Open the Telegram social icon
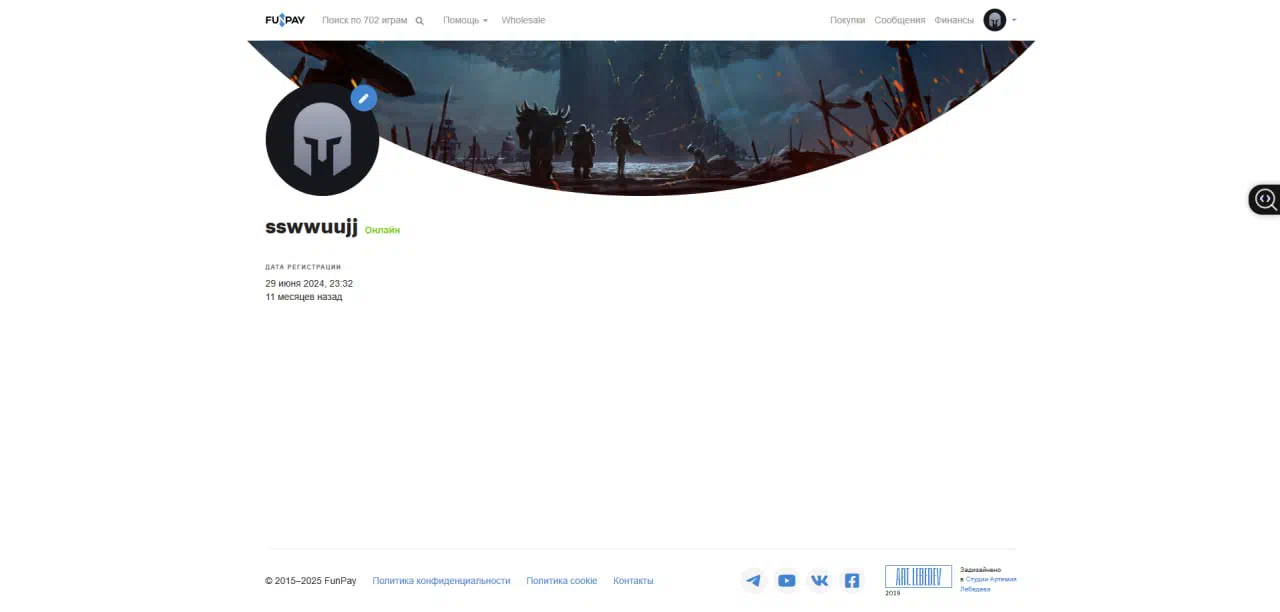Screen dimensions: 1280x612 click(754, 581)
